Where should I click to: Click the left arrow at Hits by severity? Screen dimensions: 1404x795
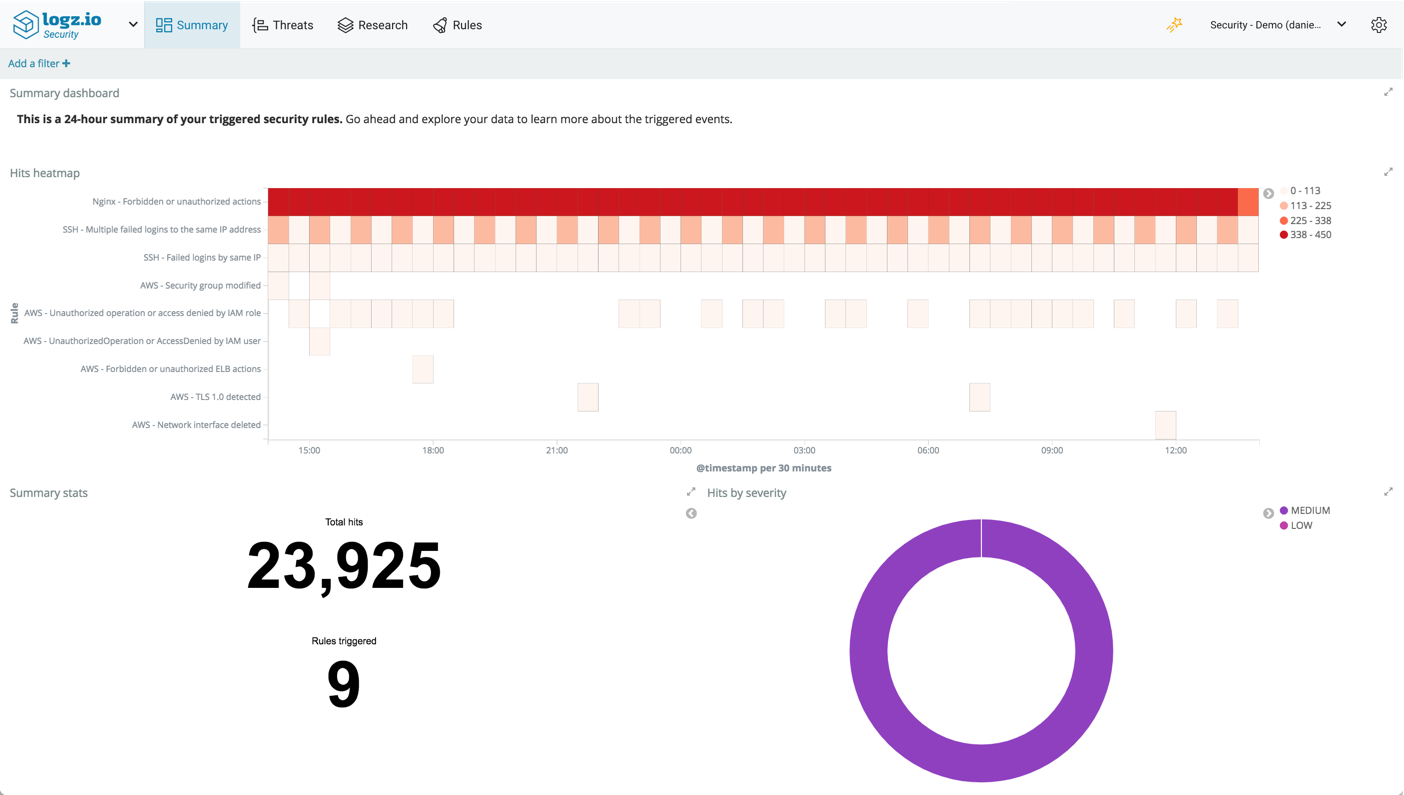click(x=691, y=513)
